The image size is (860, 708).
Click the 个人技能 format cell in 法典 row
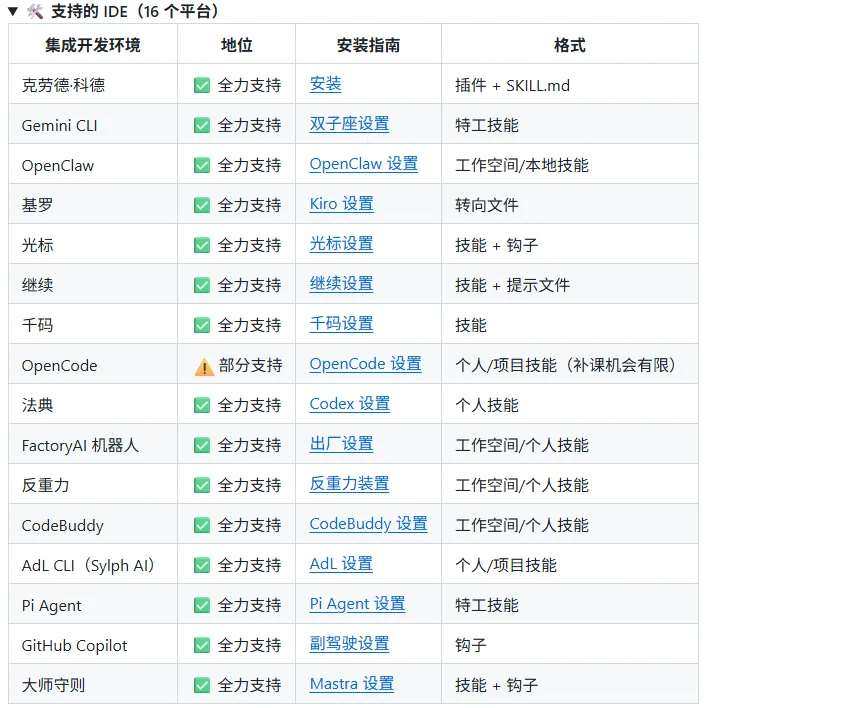click(x=570, y=405)
